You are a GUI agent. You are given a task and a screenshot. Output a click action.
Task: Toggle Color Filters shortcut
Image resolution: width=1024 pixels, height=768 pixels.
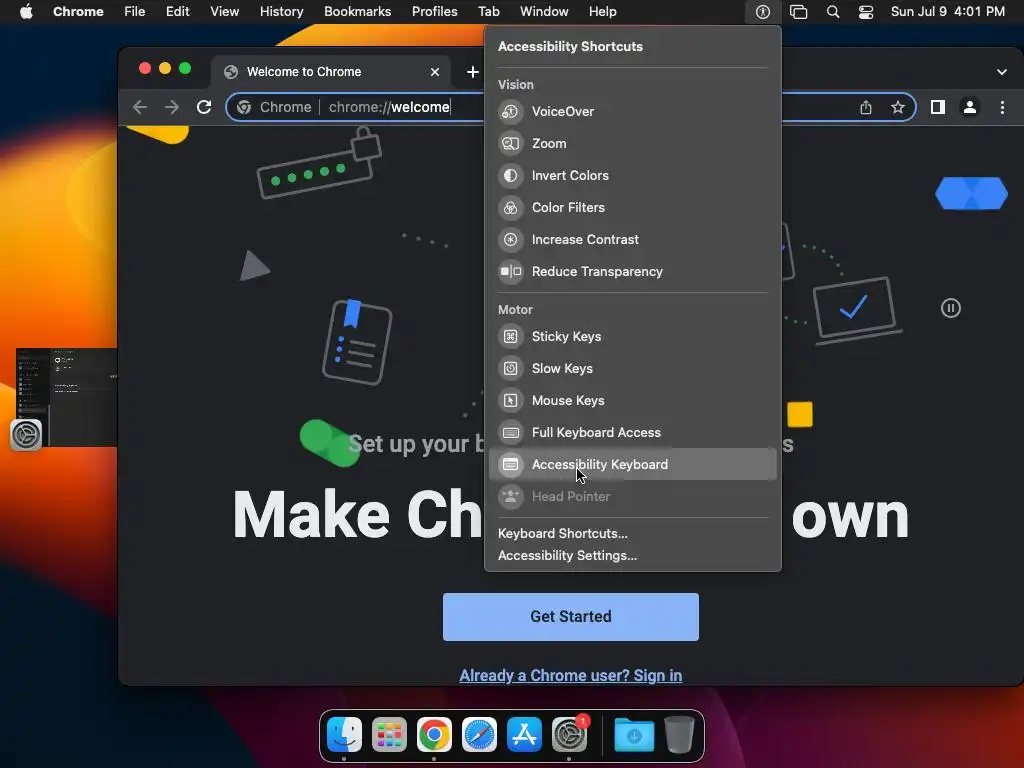pos(632,207)
